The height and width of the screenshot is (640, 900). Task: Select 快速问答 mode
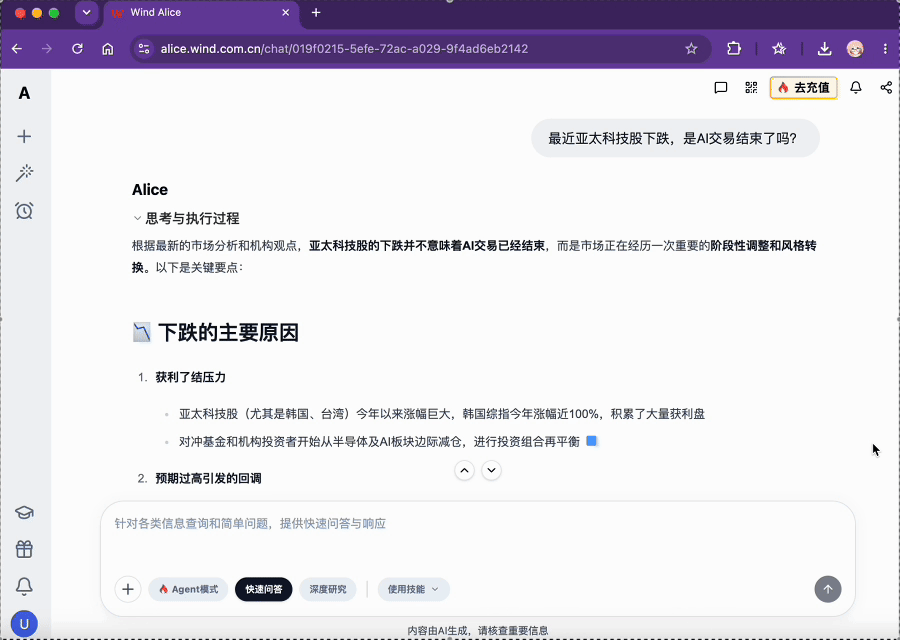(x=263, y=589)
